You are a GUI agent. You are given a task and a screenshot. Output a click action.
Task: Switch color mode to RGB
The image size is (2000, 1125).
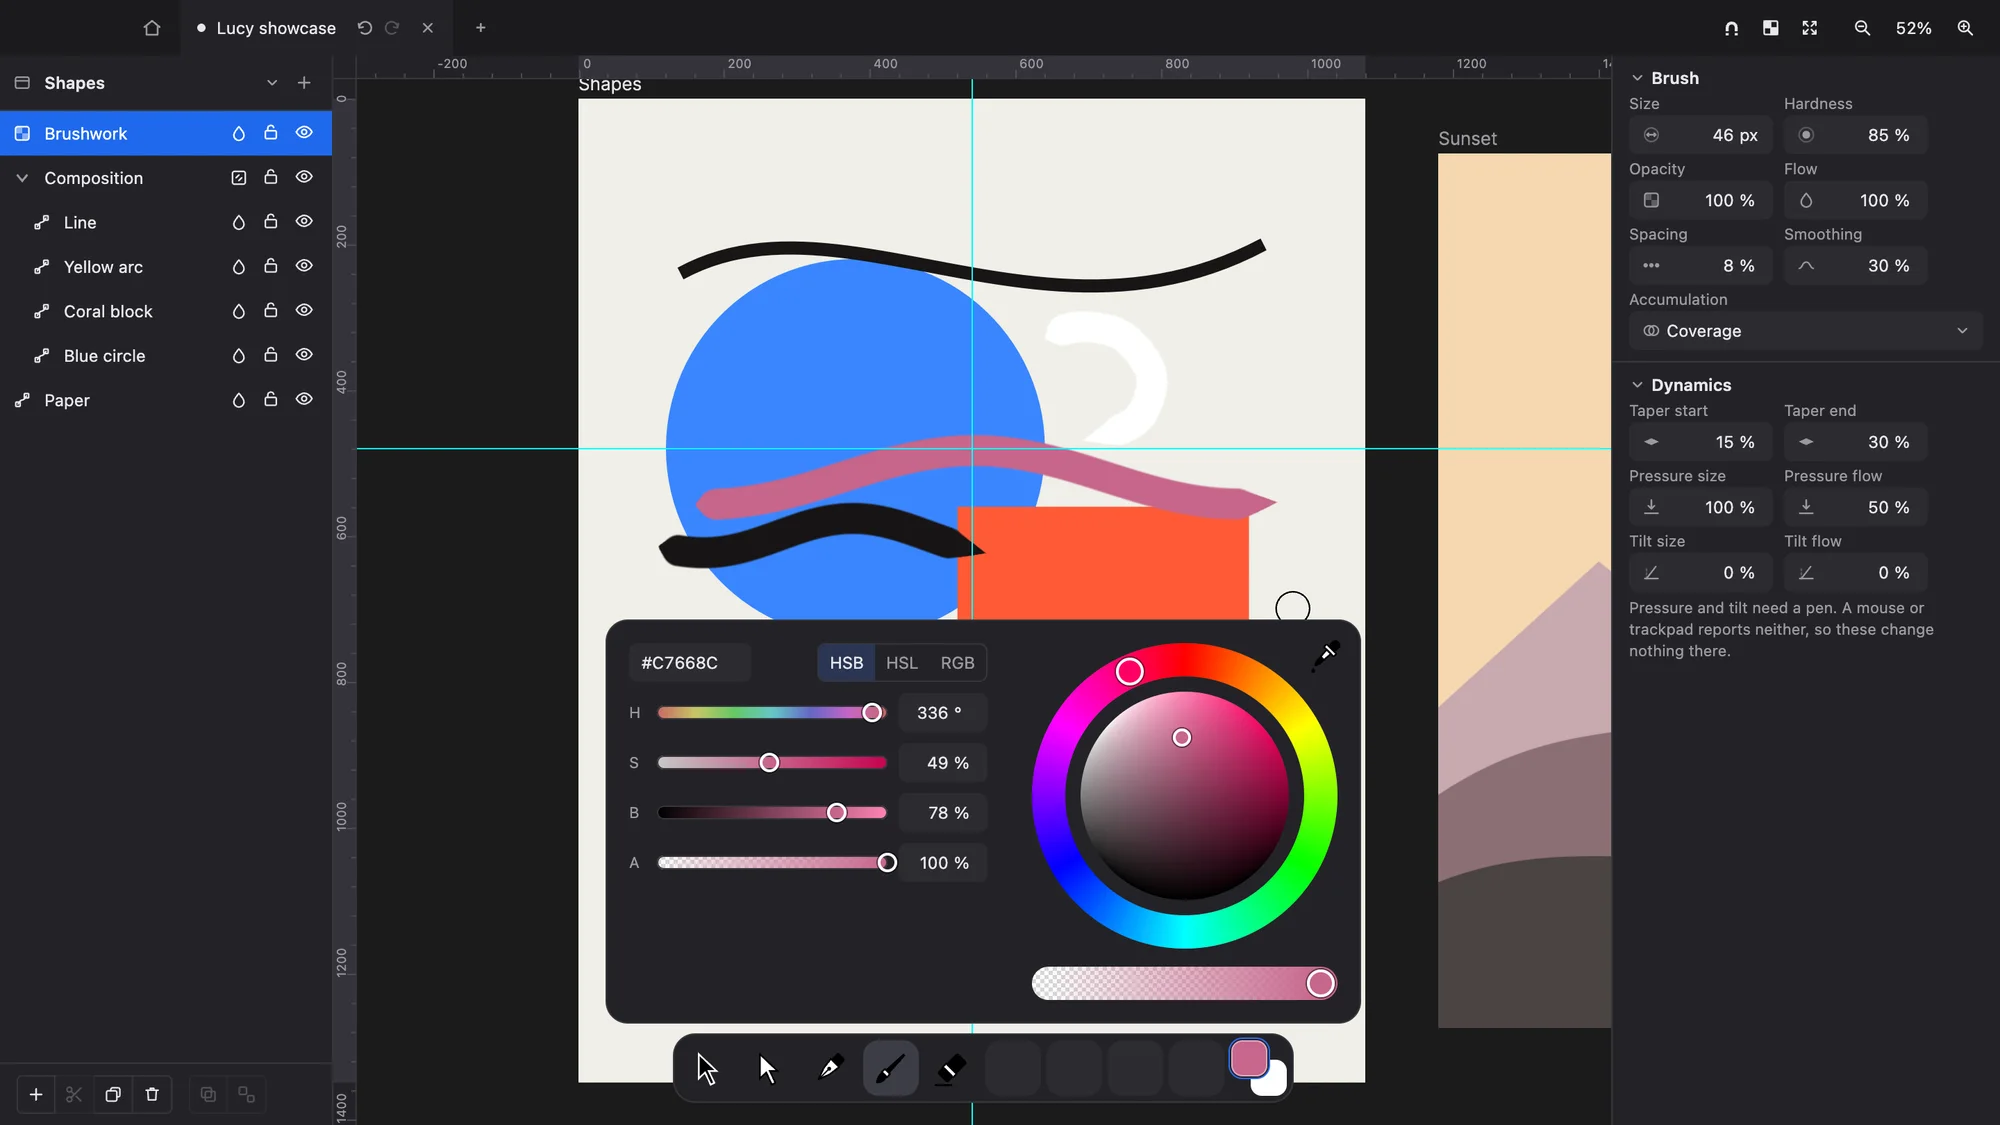(957, 663)
